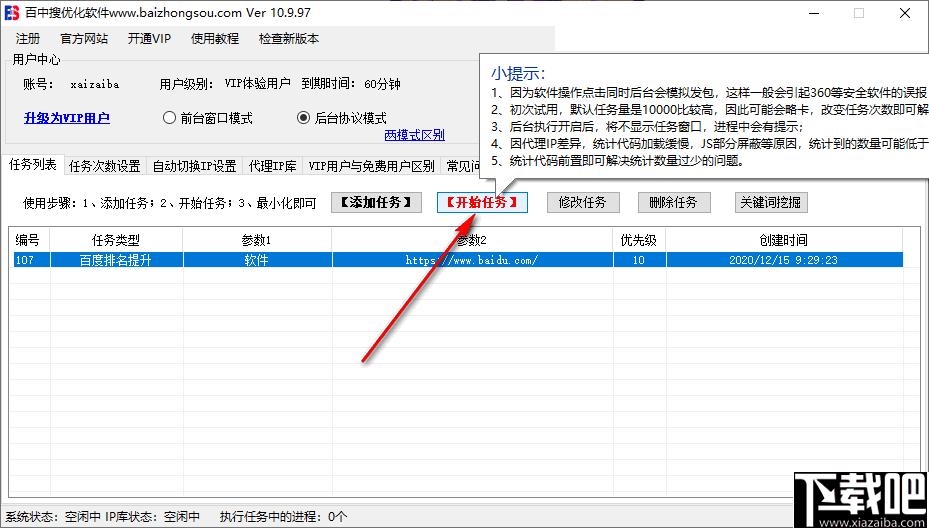The height and width of the screenshot is (528, 929).
Task: Switch to the 自动切换IP设置 tab
Action: [x=194, y=167]
